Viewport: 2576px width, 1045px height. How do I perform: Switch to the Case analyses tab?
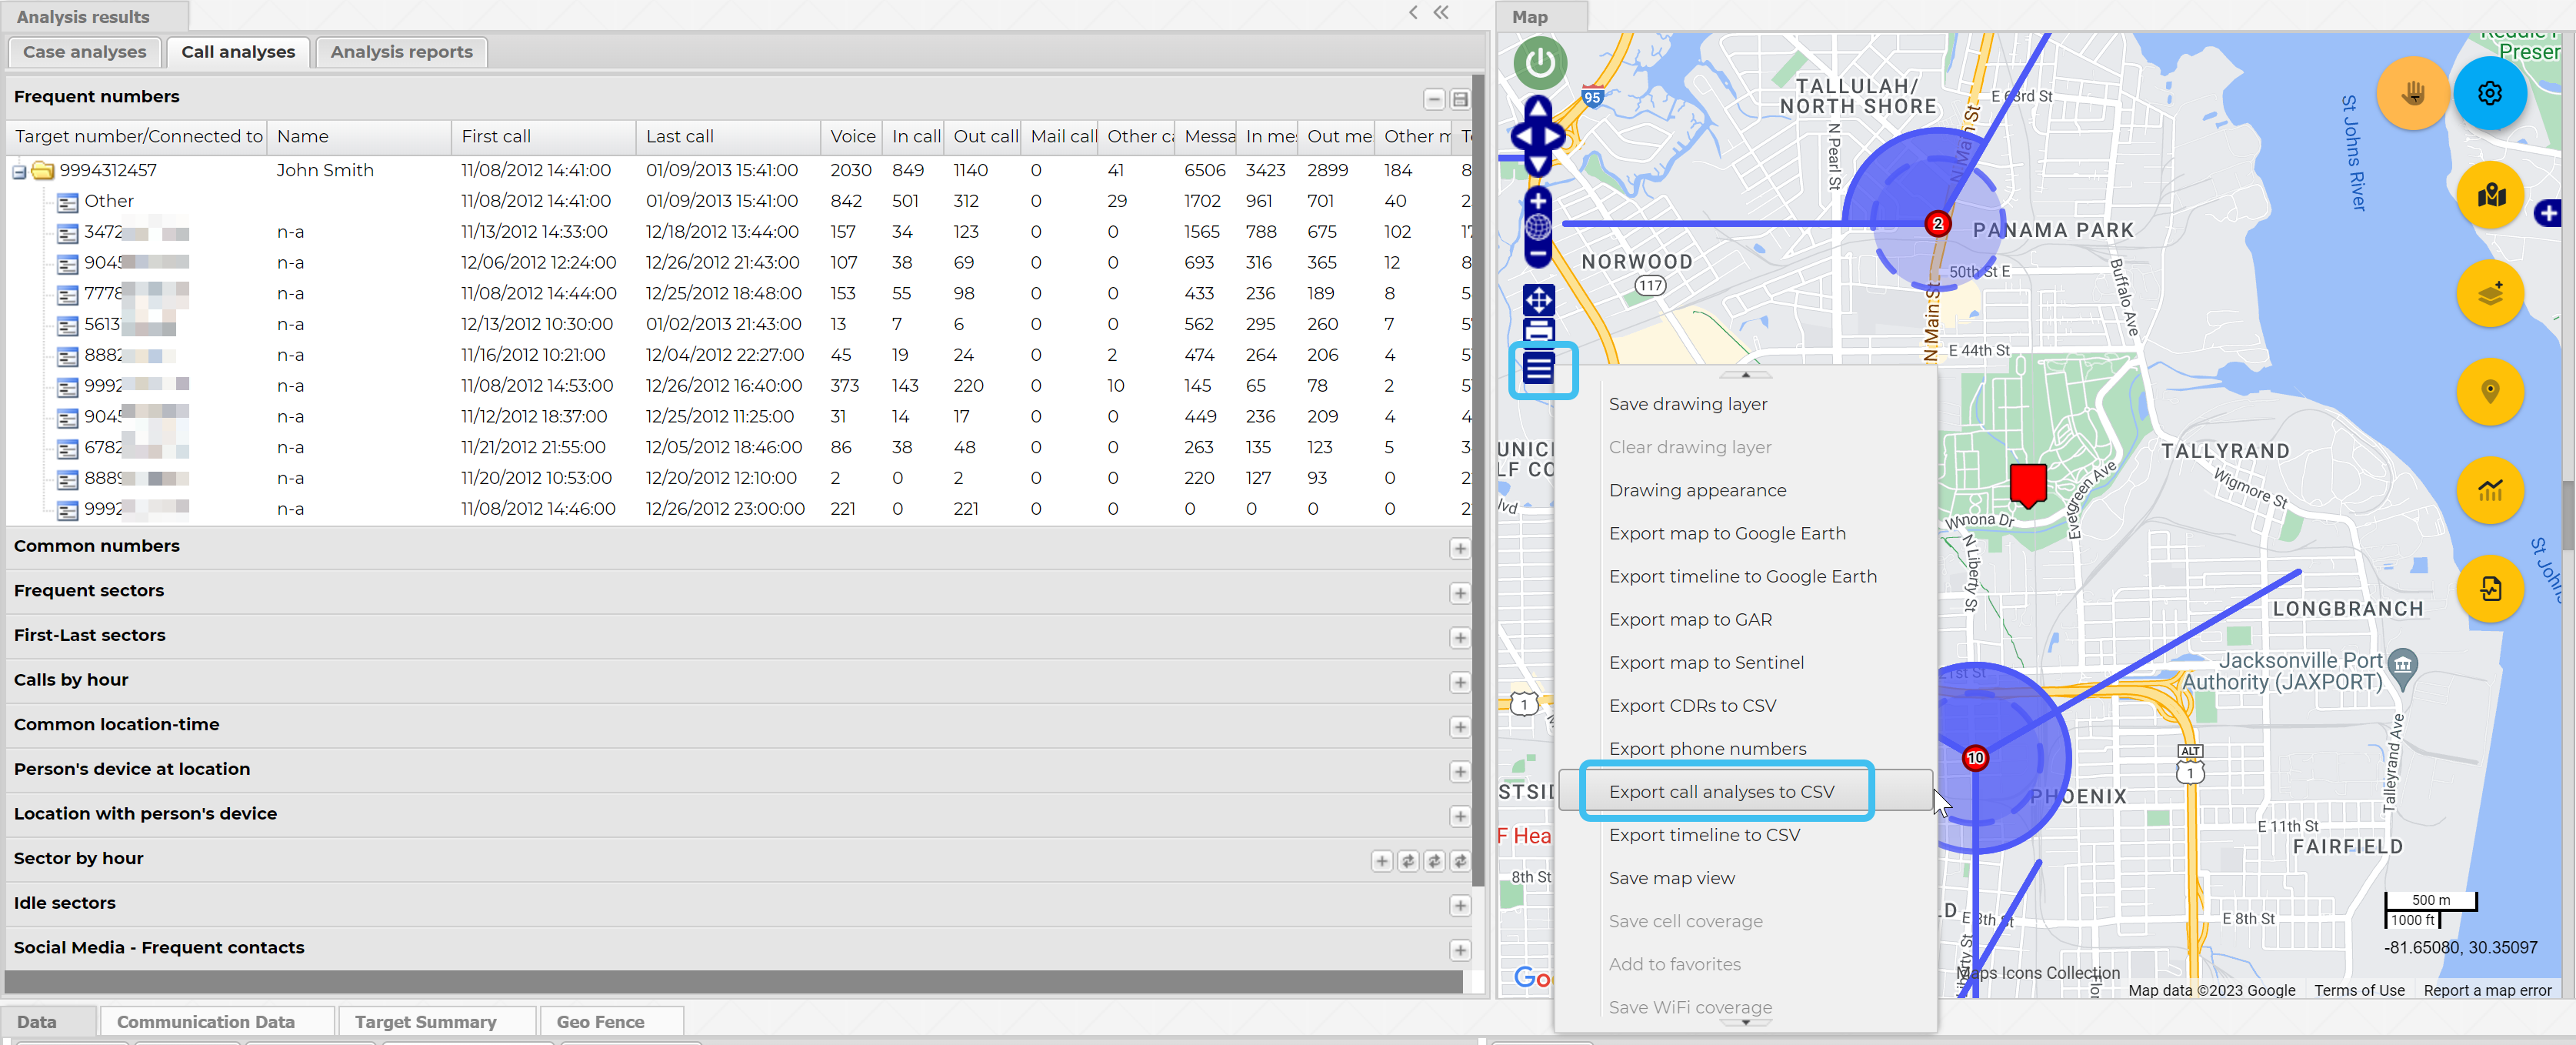point(84,52)
